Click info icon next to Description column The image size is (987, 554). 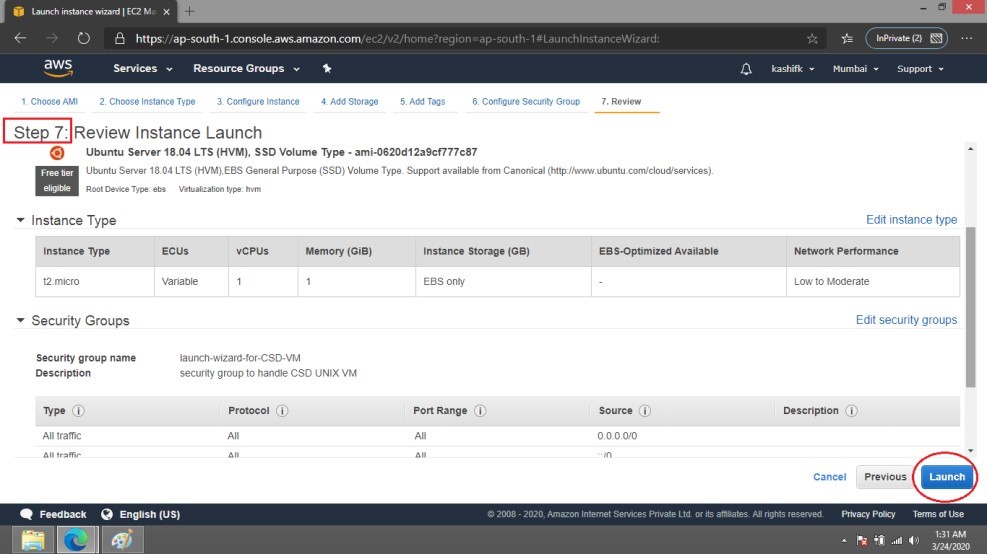[x=851, y=410]
